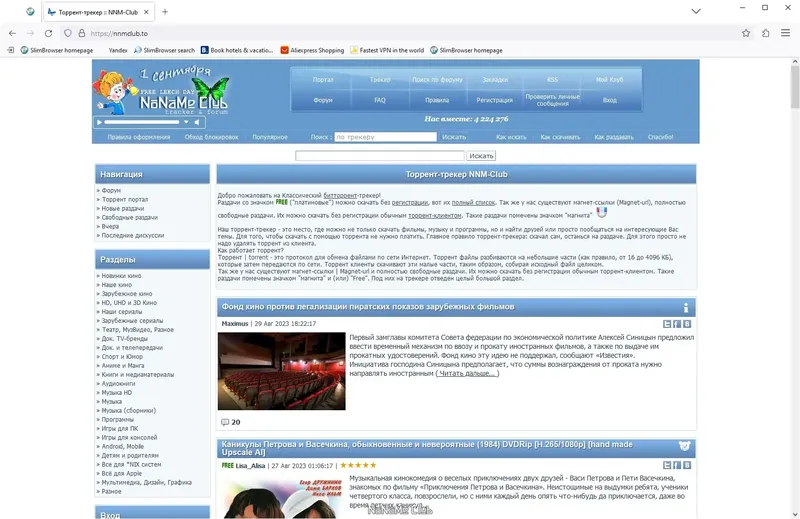Bookmark this page with the star icon

pyautogui.click(x=746, y=33)
